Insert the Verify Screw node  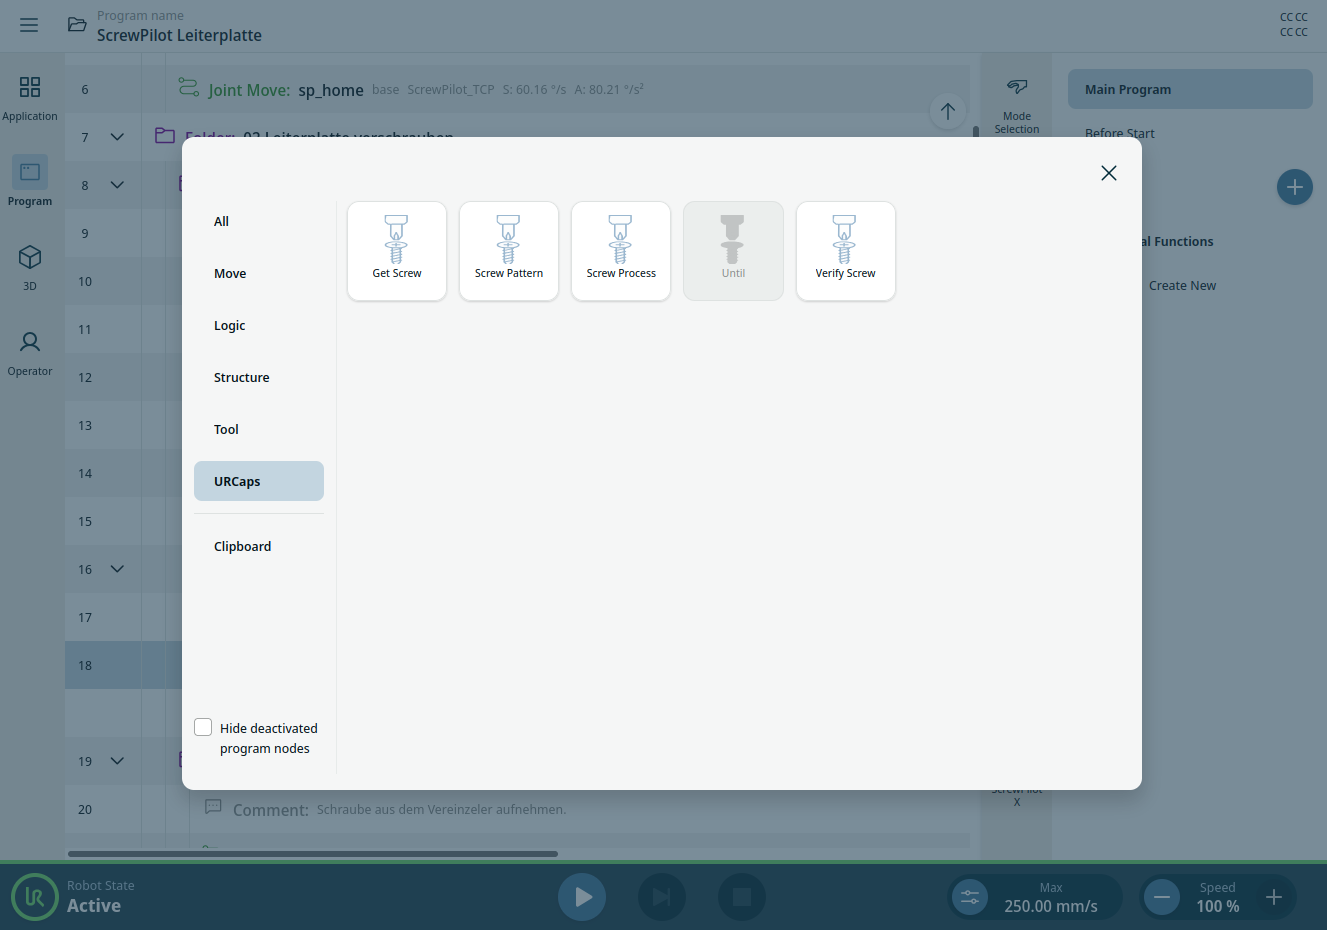[846, 251]
